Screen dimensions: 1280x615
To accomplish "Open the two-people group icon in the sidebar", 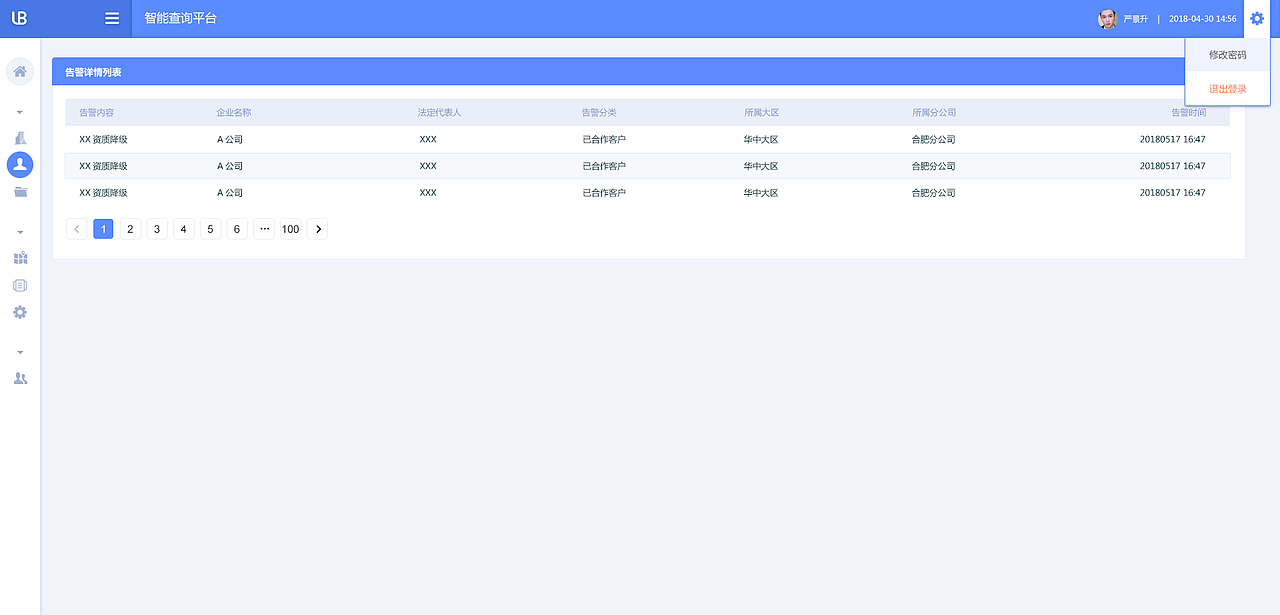I will [20, 378].
